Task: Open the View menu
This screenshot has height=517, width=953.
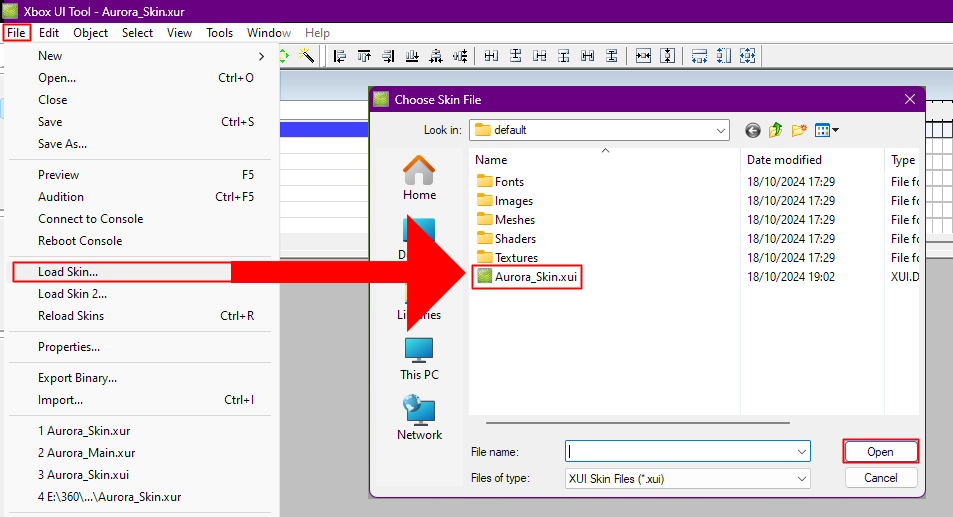Action: pyautogui.click(x=179, y=33)
